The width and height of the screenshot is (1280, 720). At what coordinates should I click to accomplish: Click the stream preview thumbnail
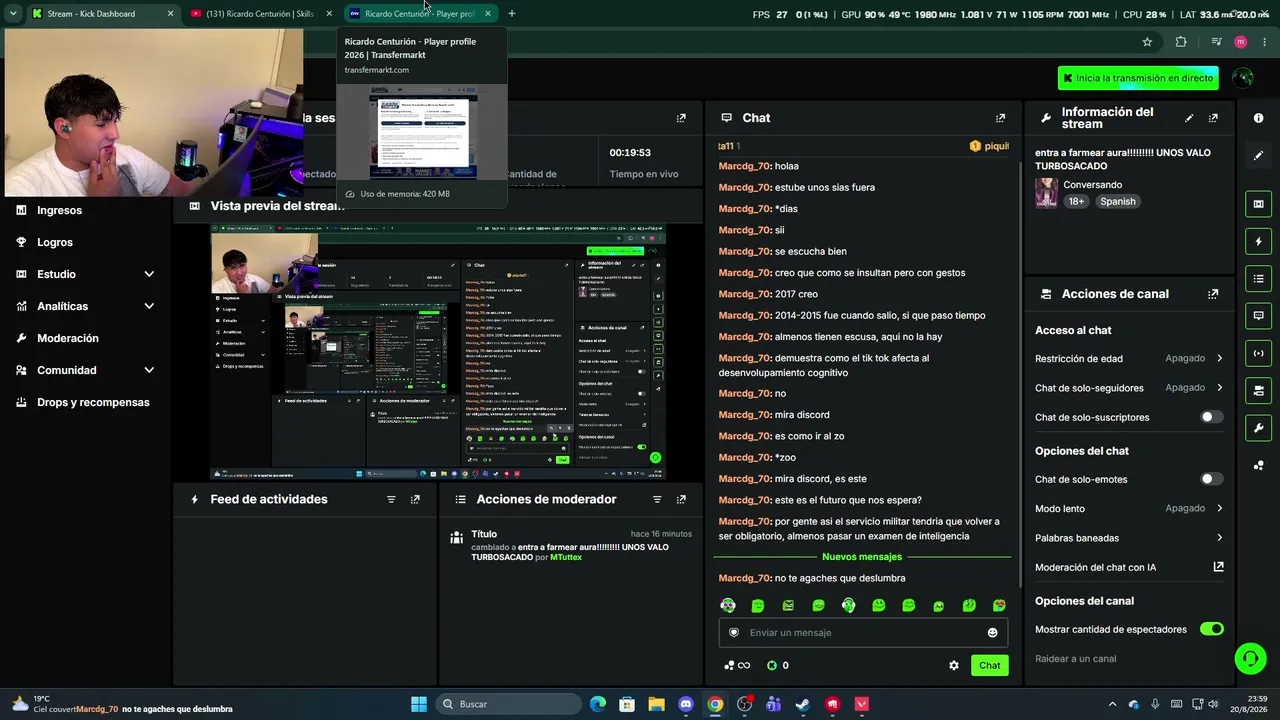click(438, 352)
